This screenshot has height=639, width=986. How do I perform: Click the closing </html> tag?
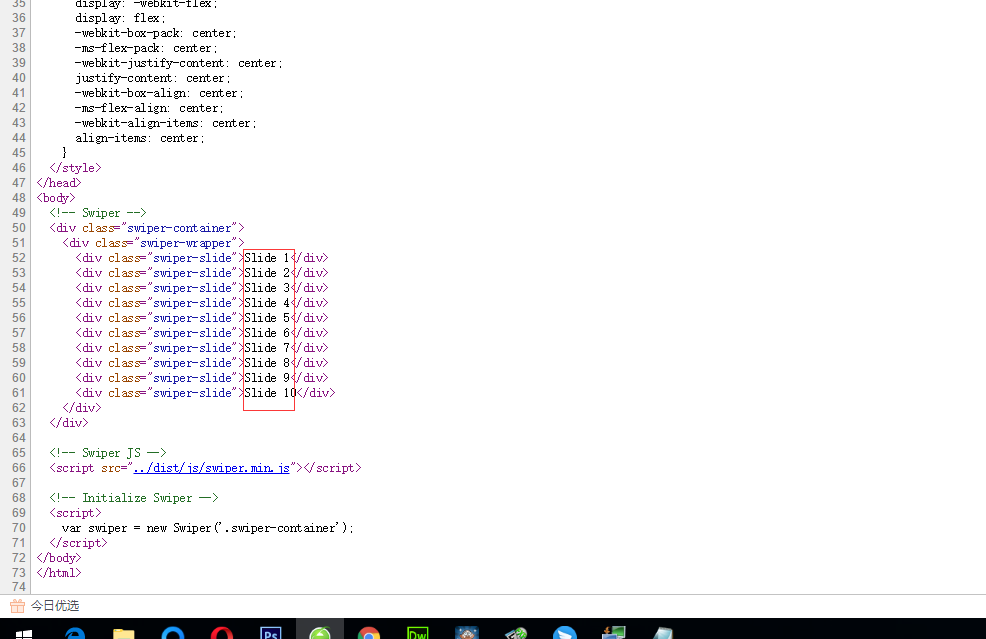pyautogui.click(x=58, y=573)
